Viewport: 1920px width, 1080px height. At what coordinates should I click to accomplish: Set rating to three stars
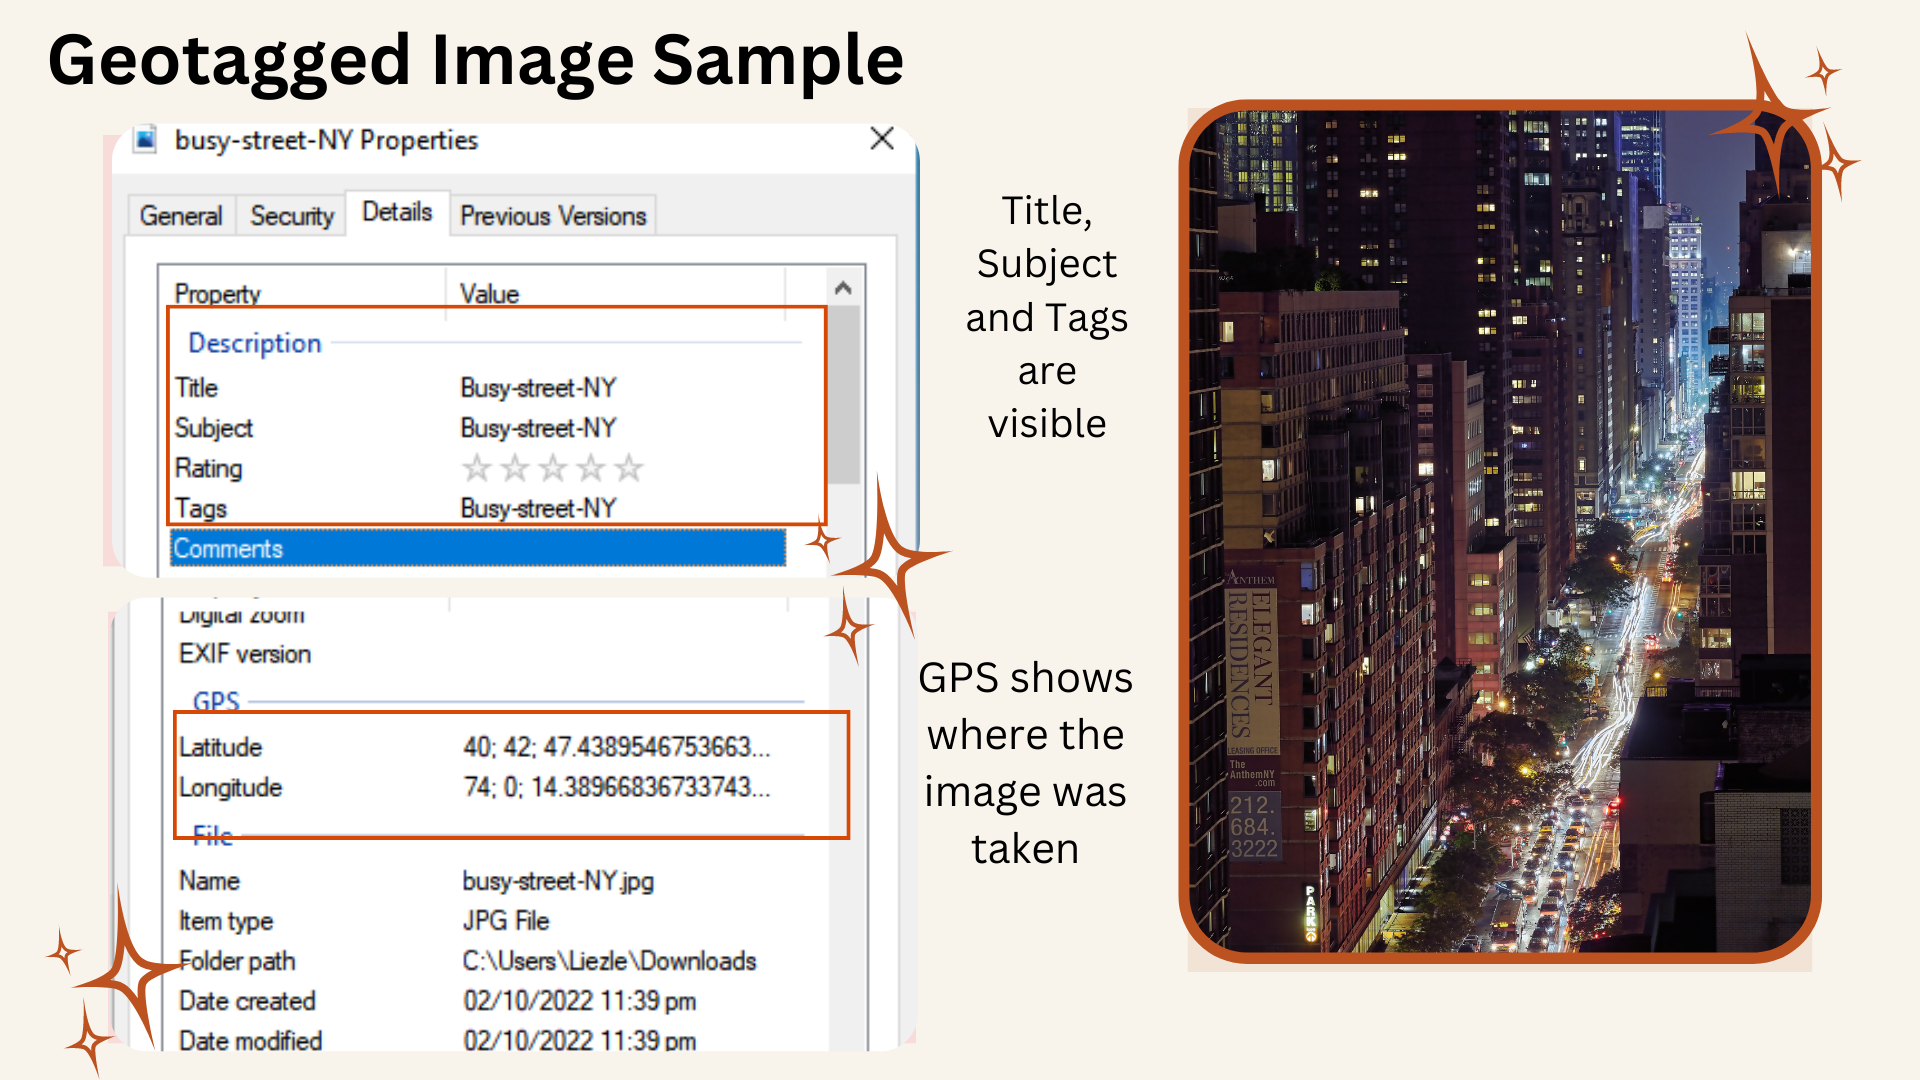553,468
